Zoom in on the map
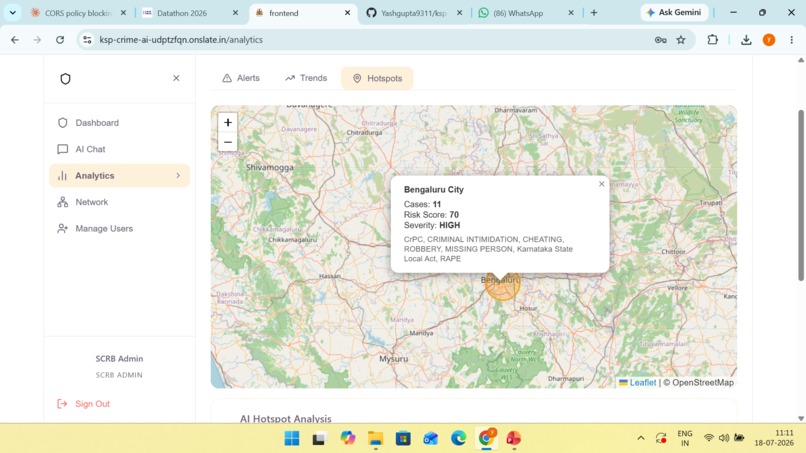 pos(228,122)
